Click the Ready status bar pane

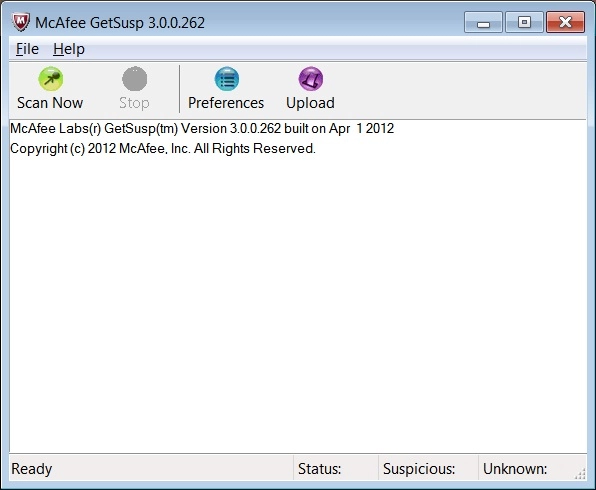(x=151, y=469)
